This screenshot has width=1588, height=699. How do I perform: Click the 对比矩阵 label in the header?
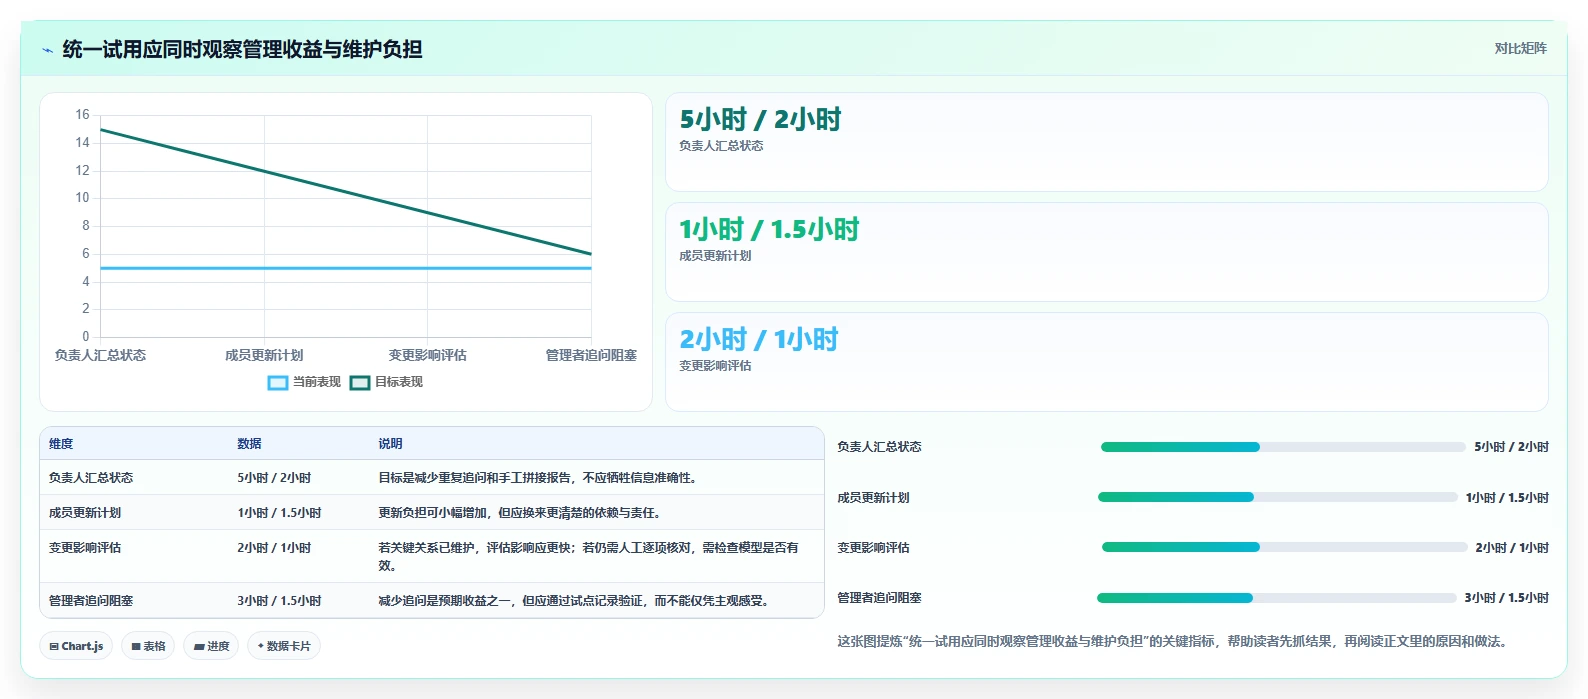(1520, 48)
